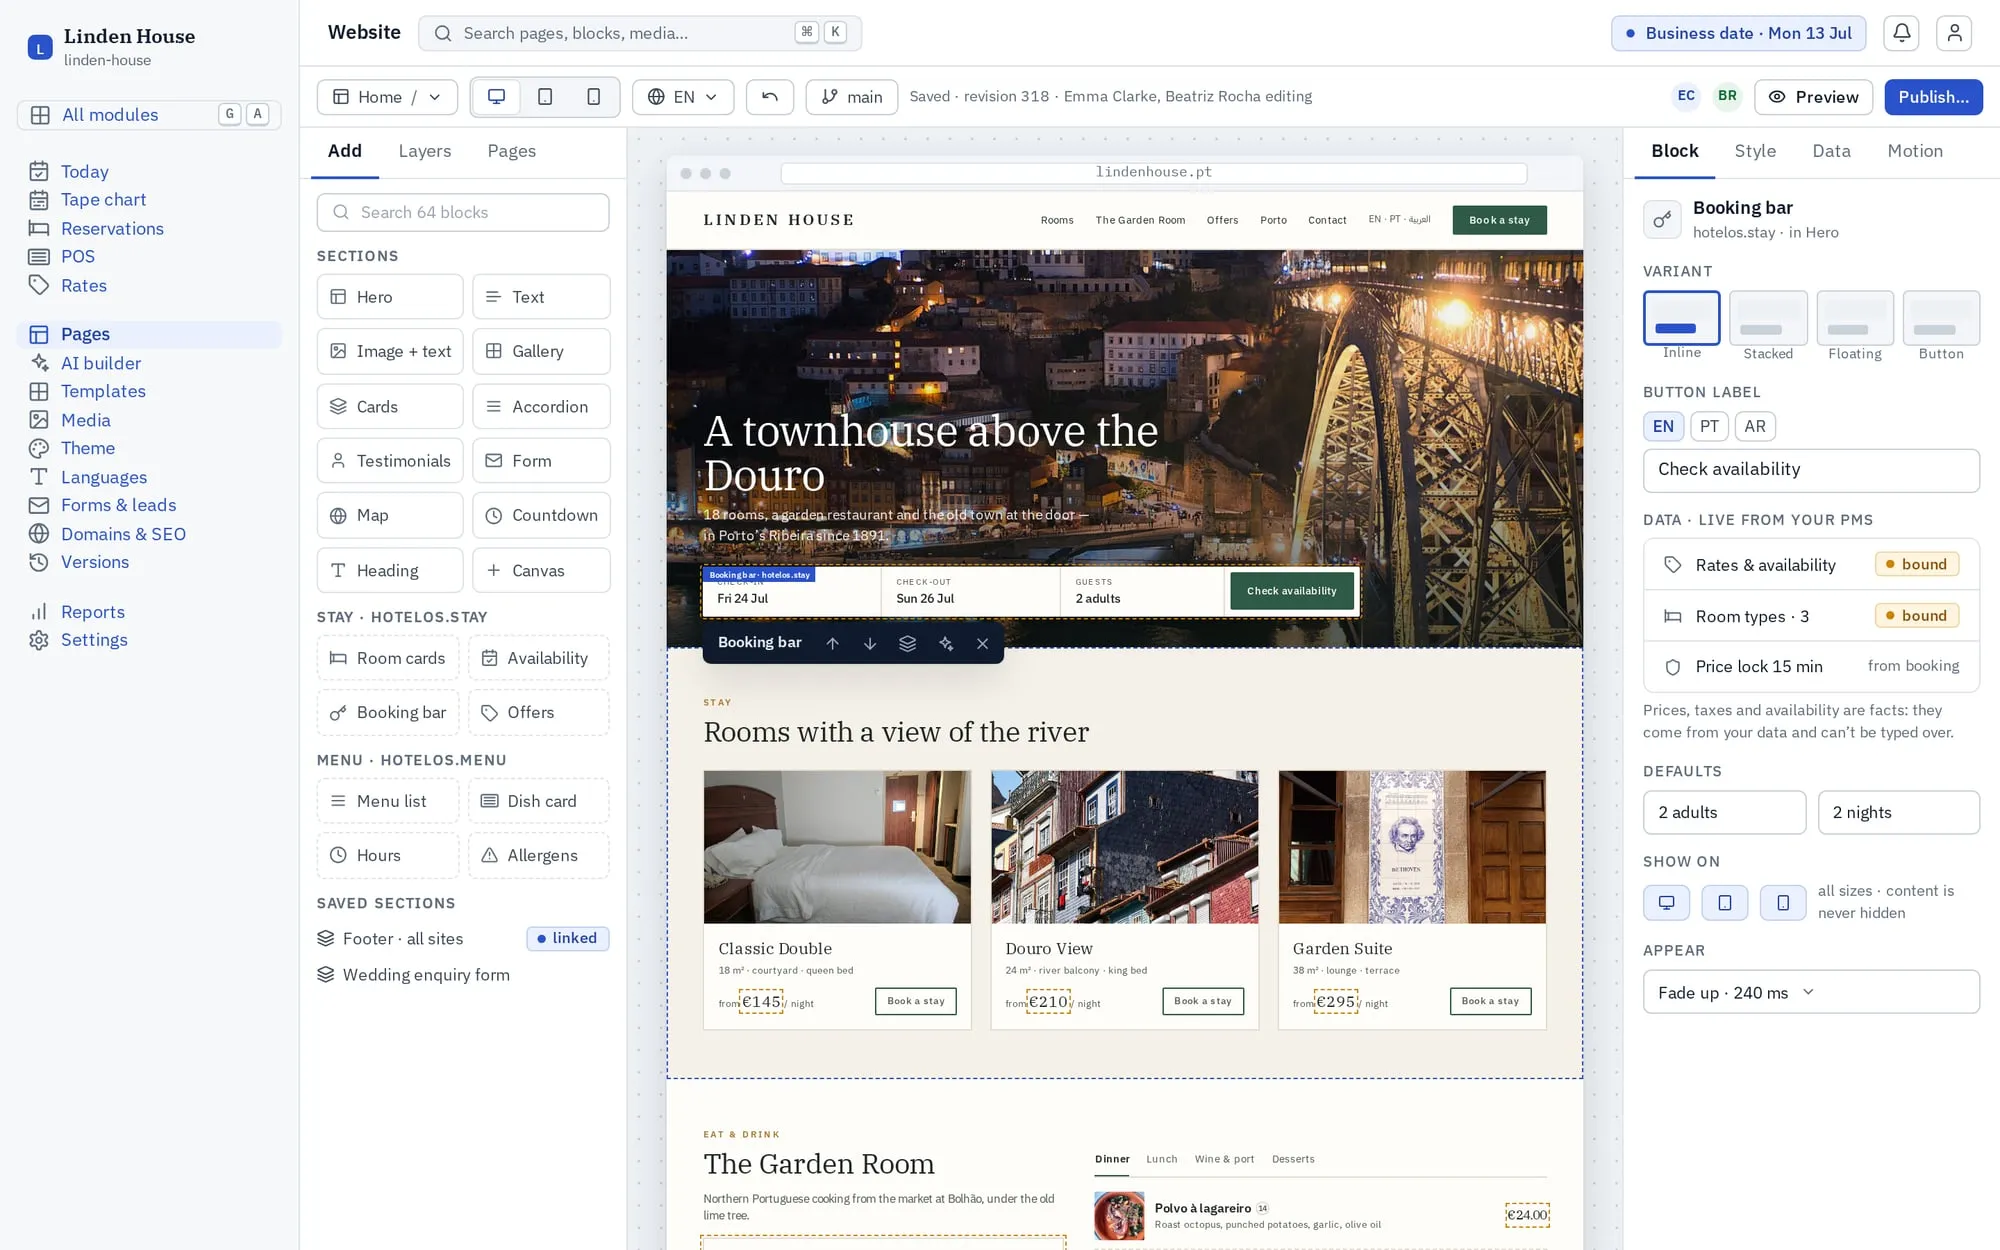
Task: Move Booking bar block down
Action: point(870,643)
